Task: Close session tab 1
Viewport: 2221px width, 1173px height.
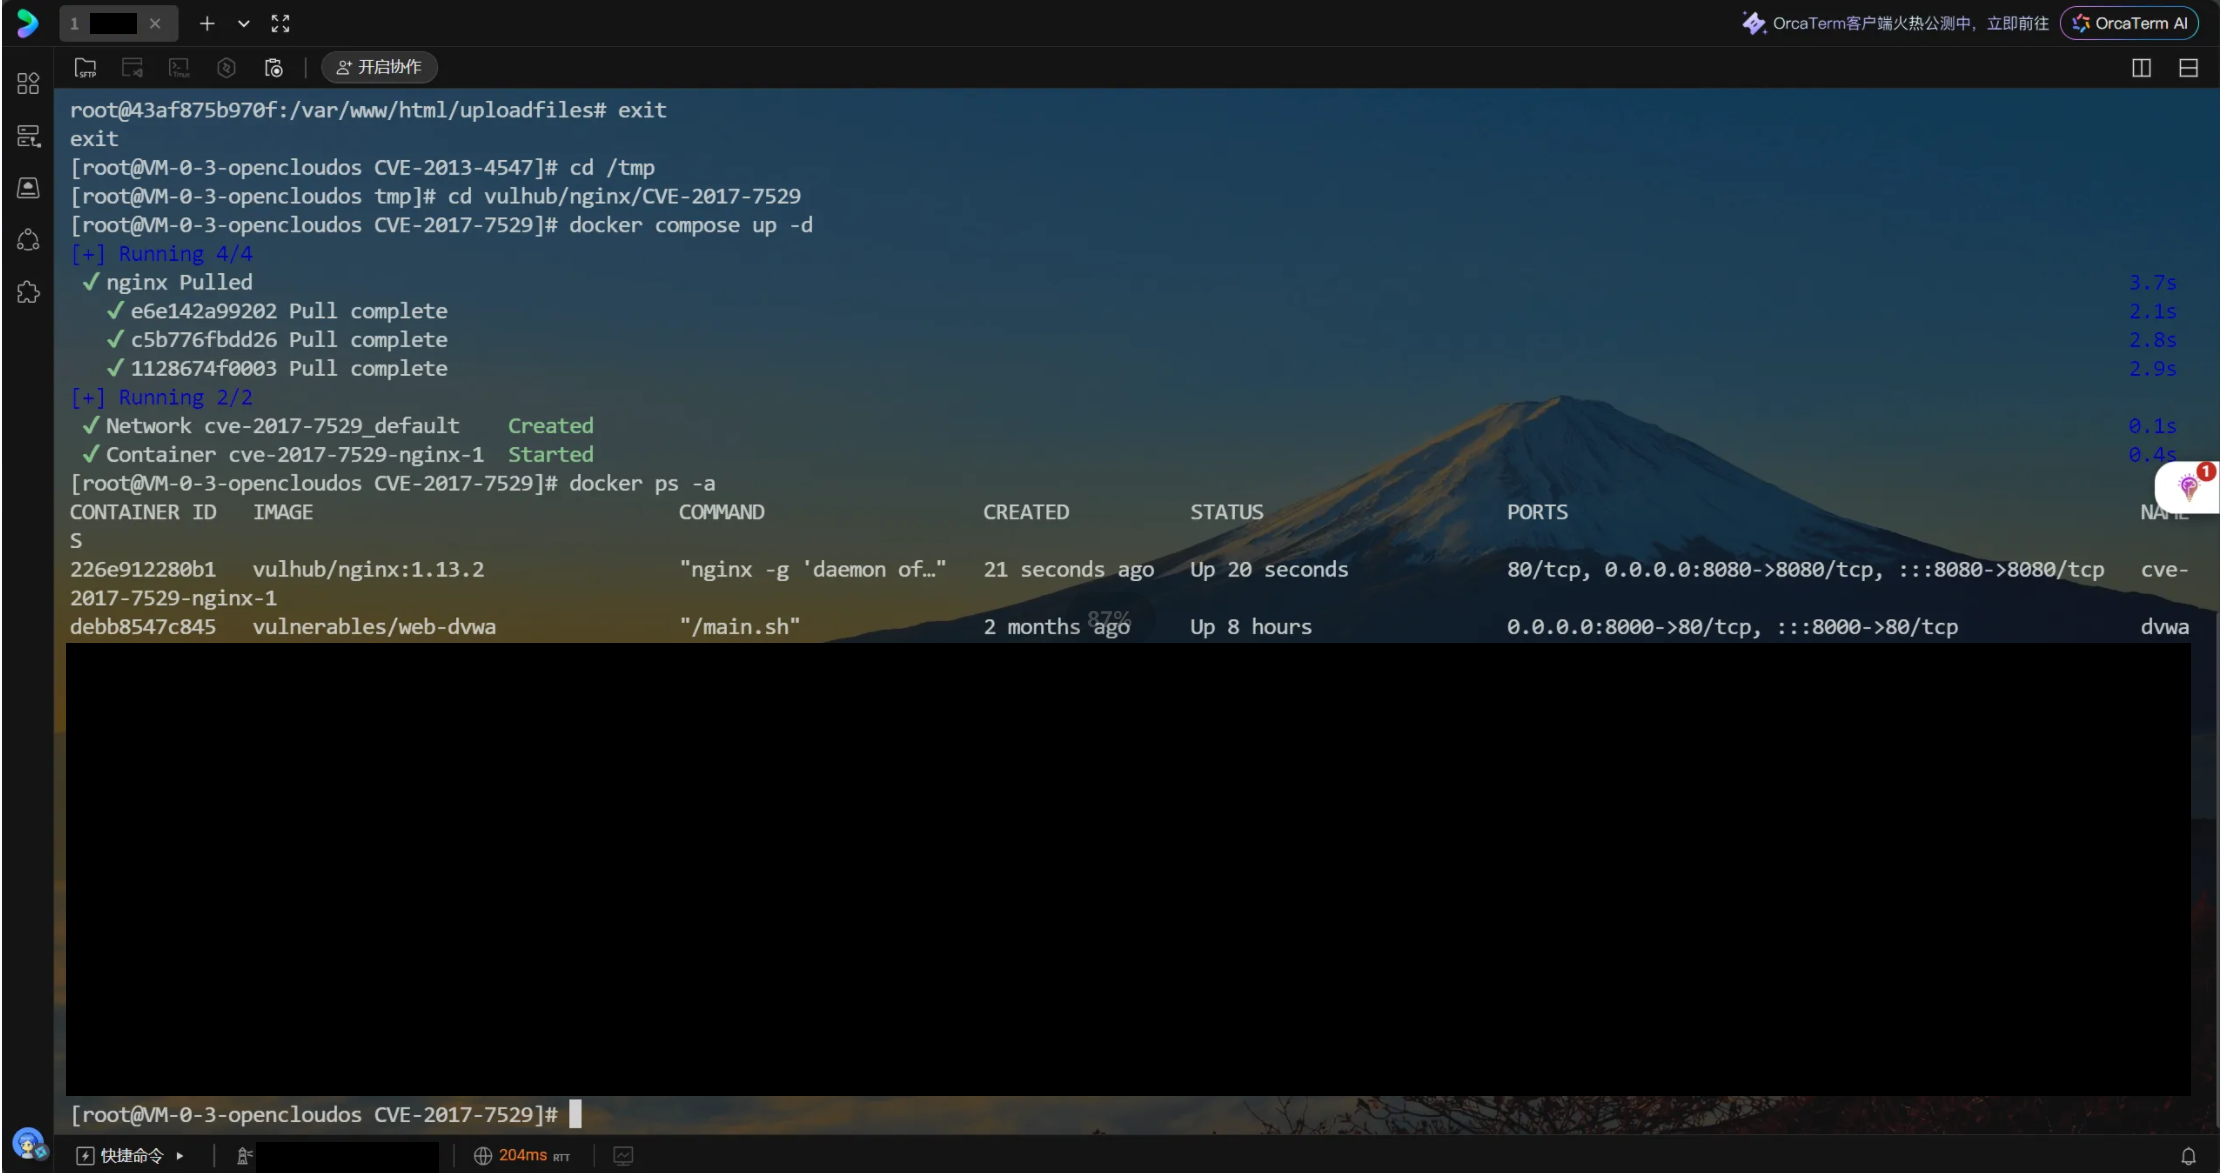Action: (155, 23)
